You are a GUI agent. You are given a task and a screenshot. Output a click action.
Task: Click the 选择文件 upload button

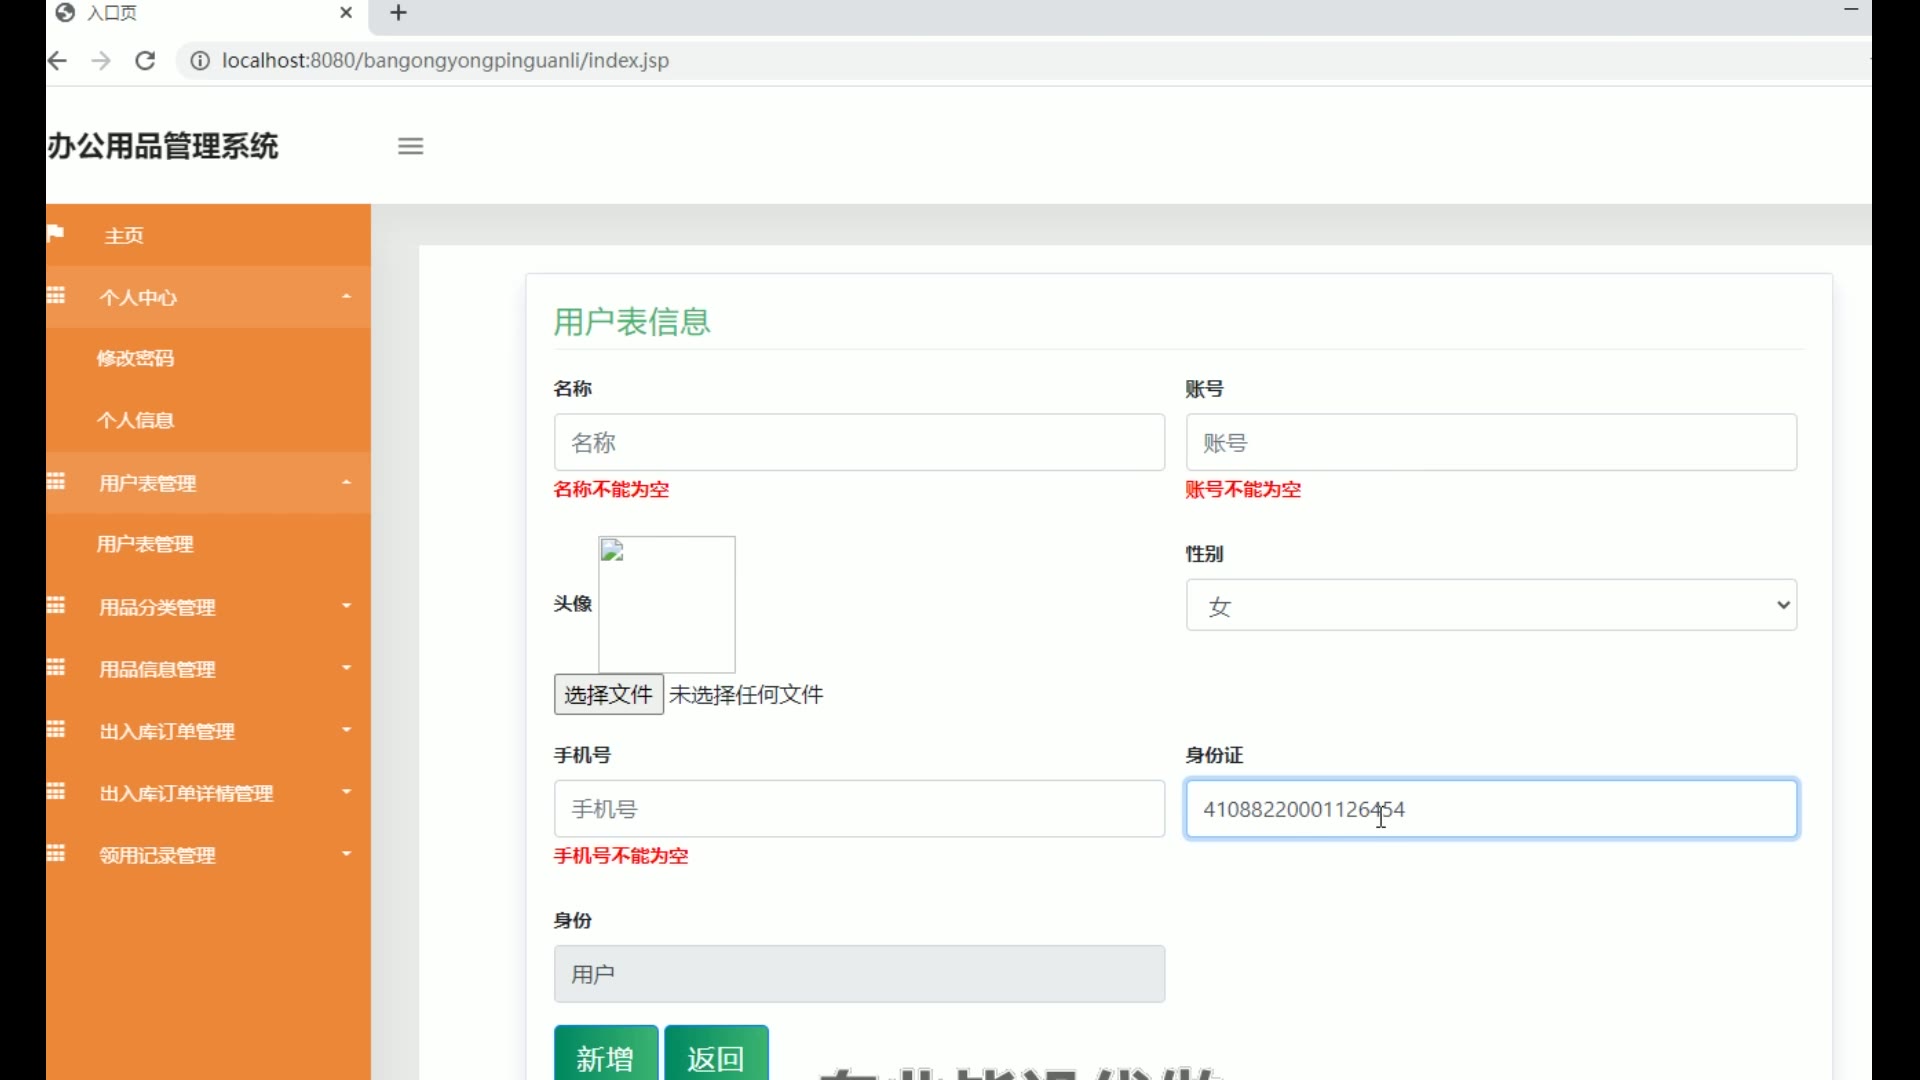(x=609, y=694)
